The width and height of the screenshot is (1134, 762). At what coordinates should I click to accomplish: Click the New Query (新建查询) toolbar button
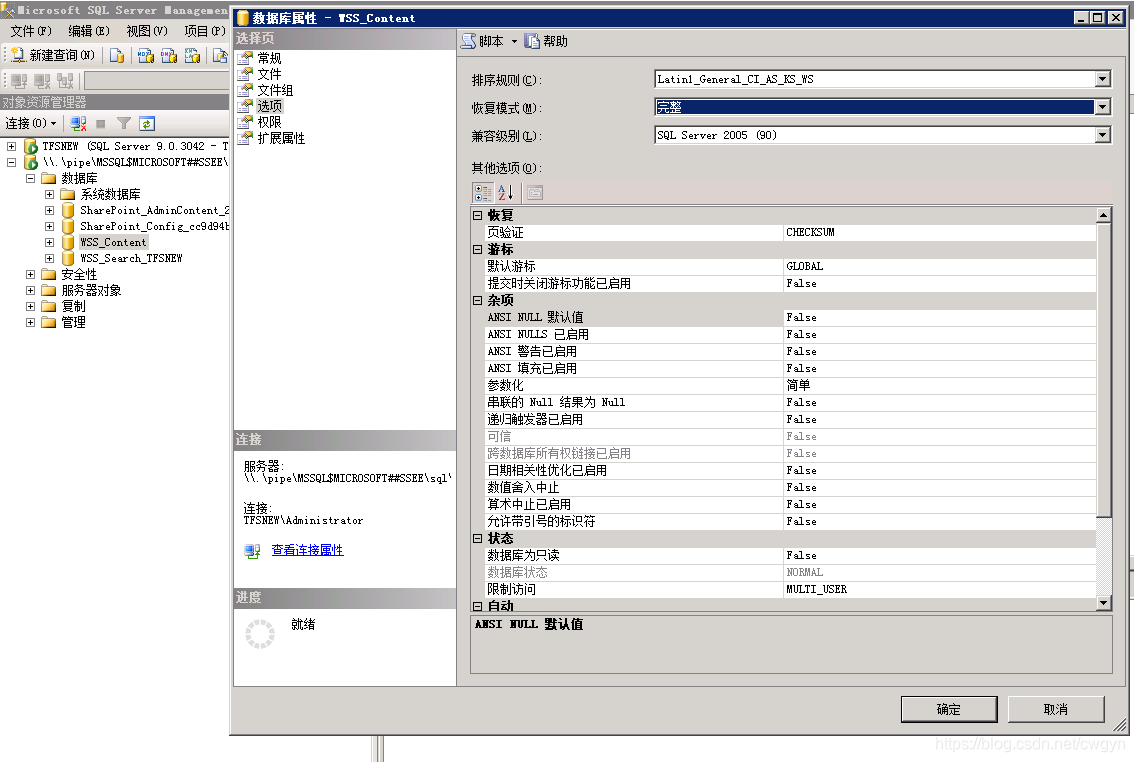(x=54, y=55)
